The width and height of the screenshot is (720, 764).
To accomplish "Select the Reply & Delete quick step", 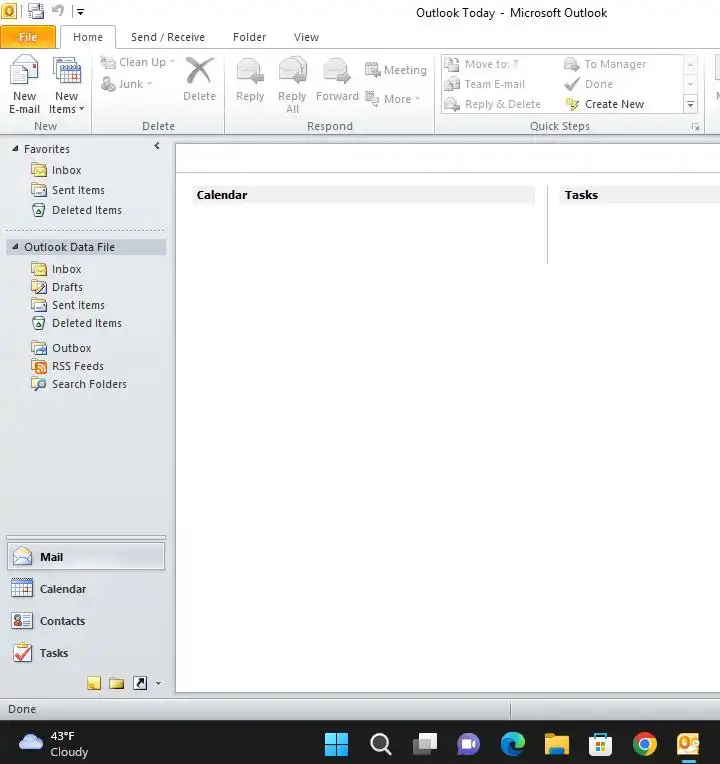I will coord(493,104).
